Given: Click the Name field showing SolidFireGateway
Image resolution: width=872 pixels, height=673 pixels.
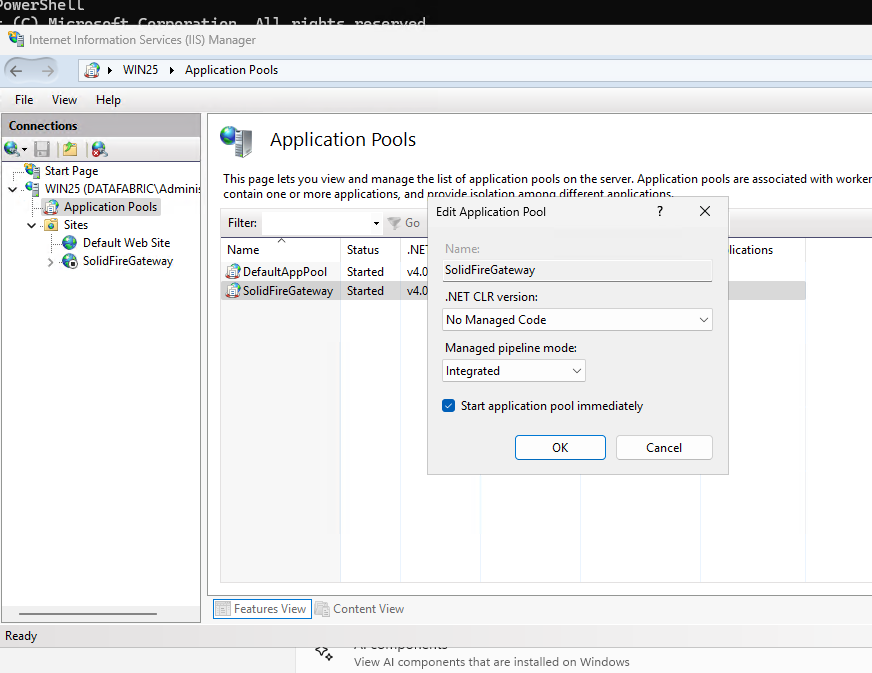Looking at the screenshot, I should click(x=577, y=270).
